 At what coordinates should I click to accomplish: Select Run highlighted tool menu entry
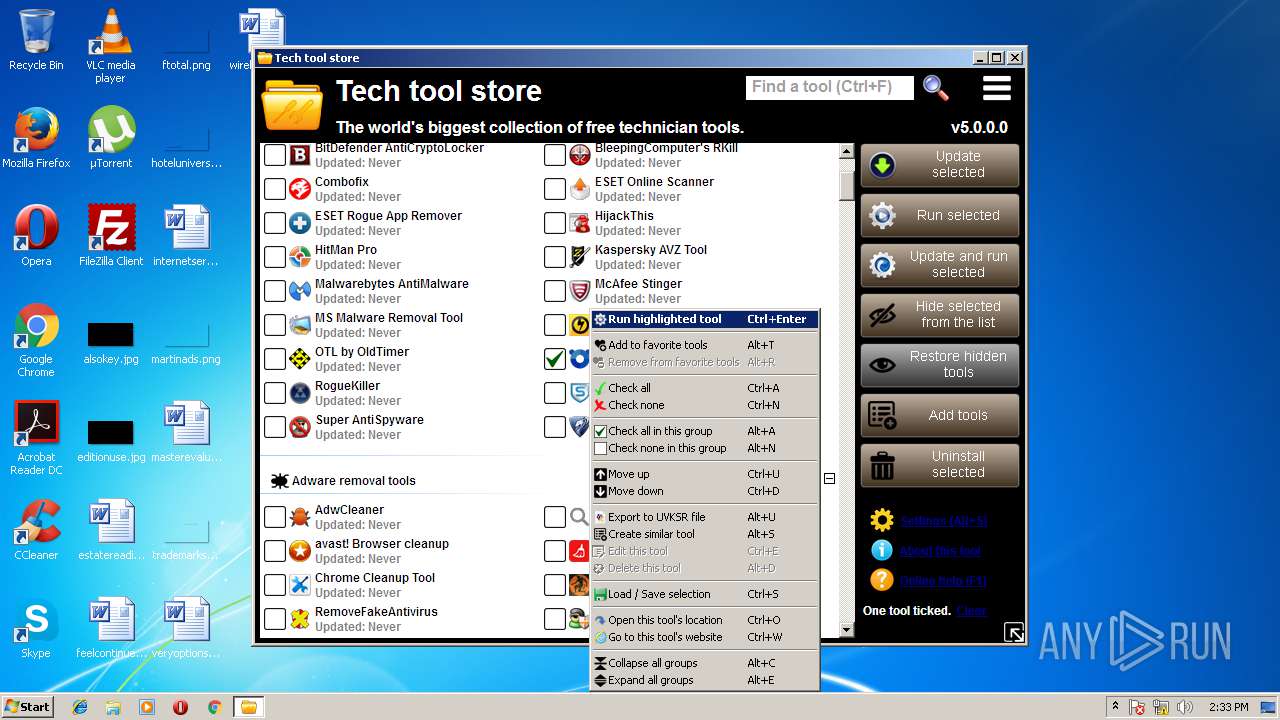click(705, 319)
